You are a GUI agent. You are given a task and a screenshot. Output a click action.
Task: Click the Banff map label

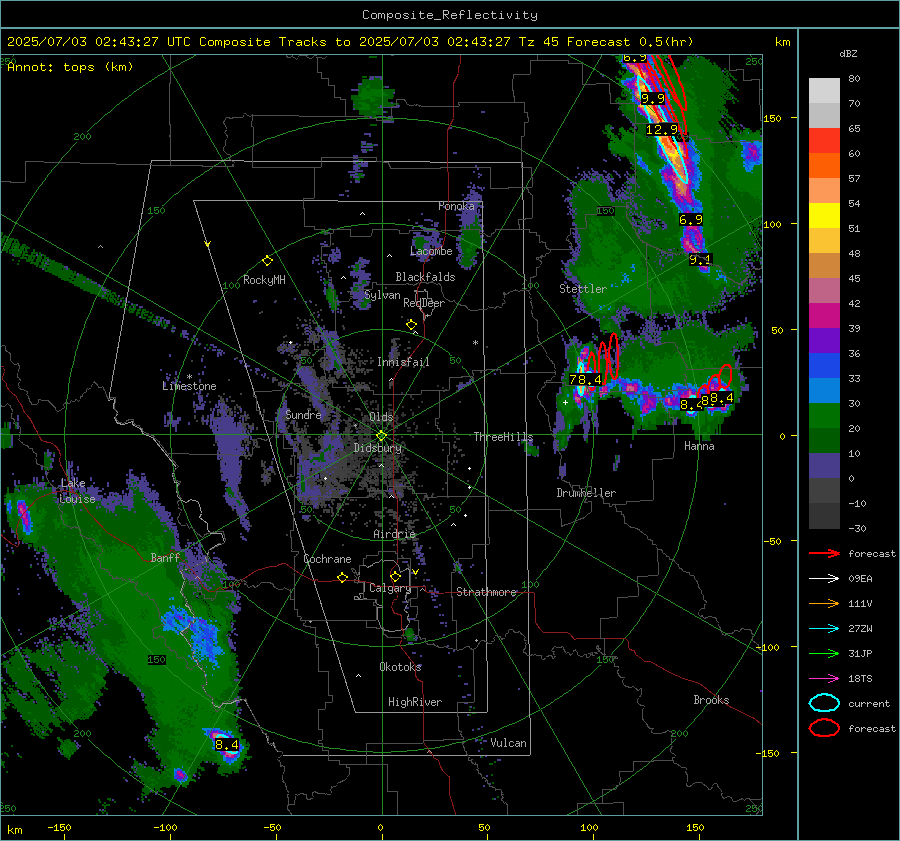(x=165, y=557)
